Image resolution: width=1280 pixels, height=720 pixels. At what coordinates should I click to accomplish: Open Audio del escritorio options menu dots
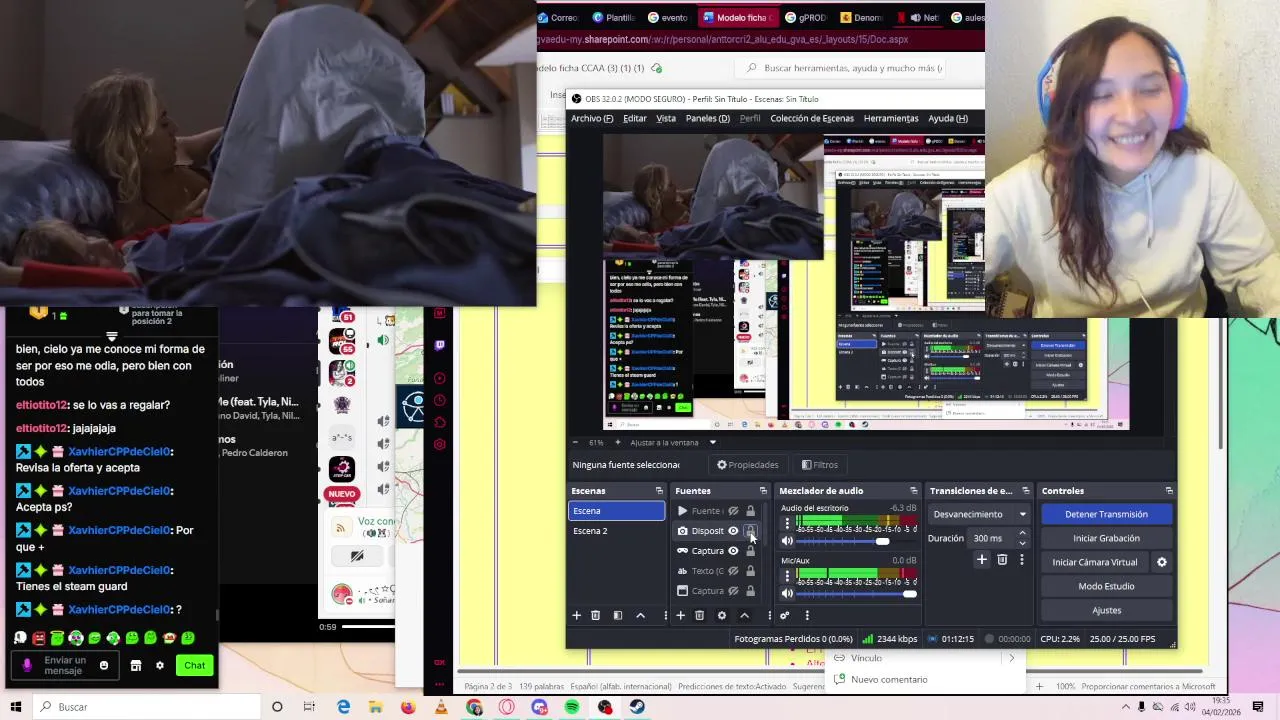coord(787,523)
